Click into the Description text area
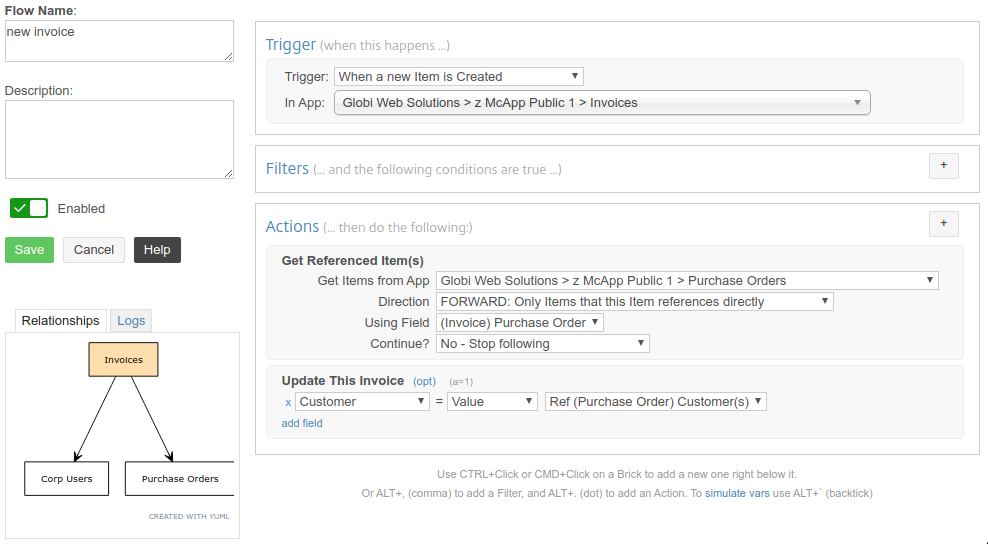988x544 pixels. [119, 139]
